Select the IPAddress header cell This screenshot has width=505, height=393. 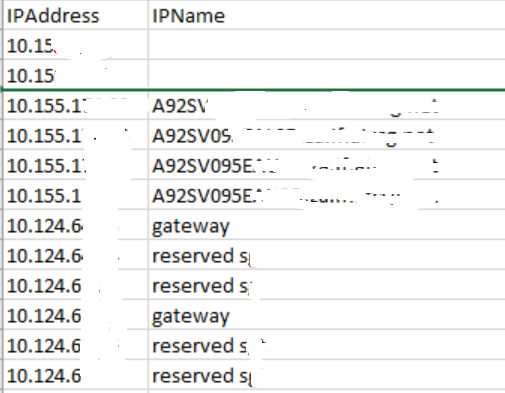coord(76,16)
